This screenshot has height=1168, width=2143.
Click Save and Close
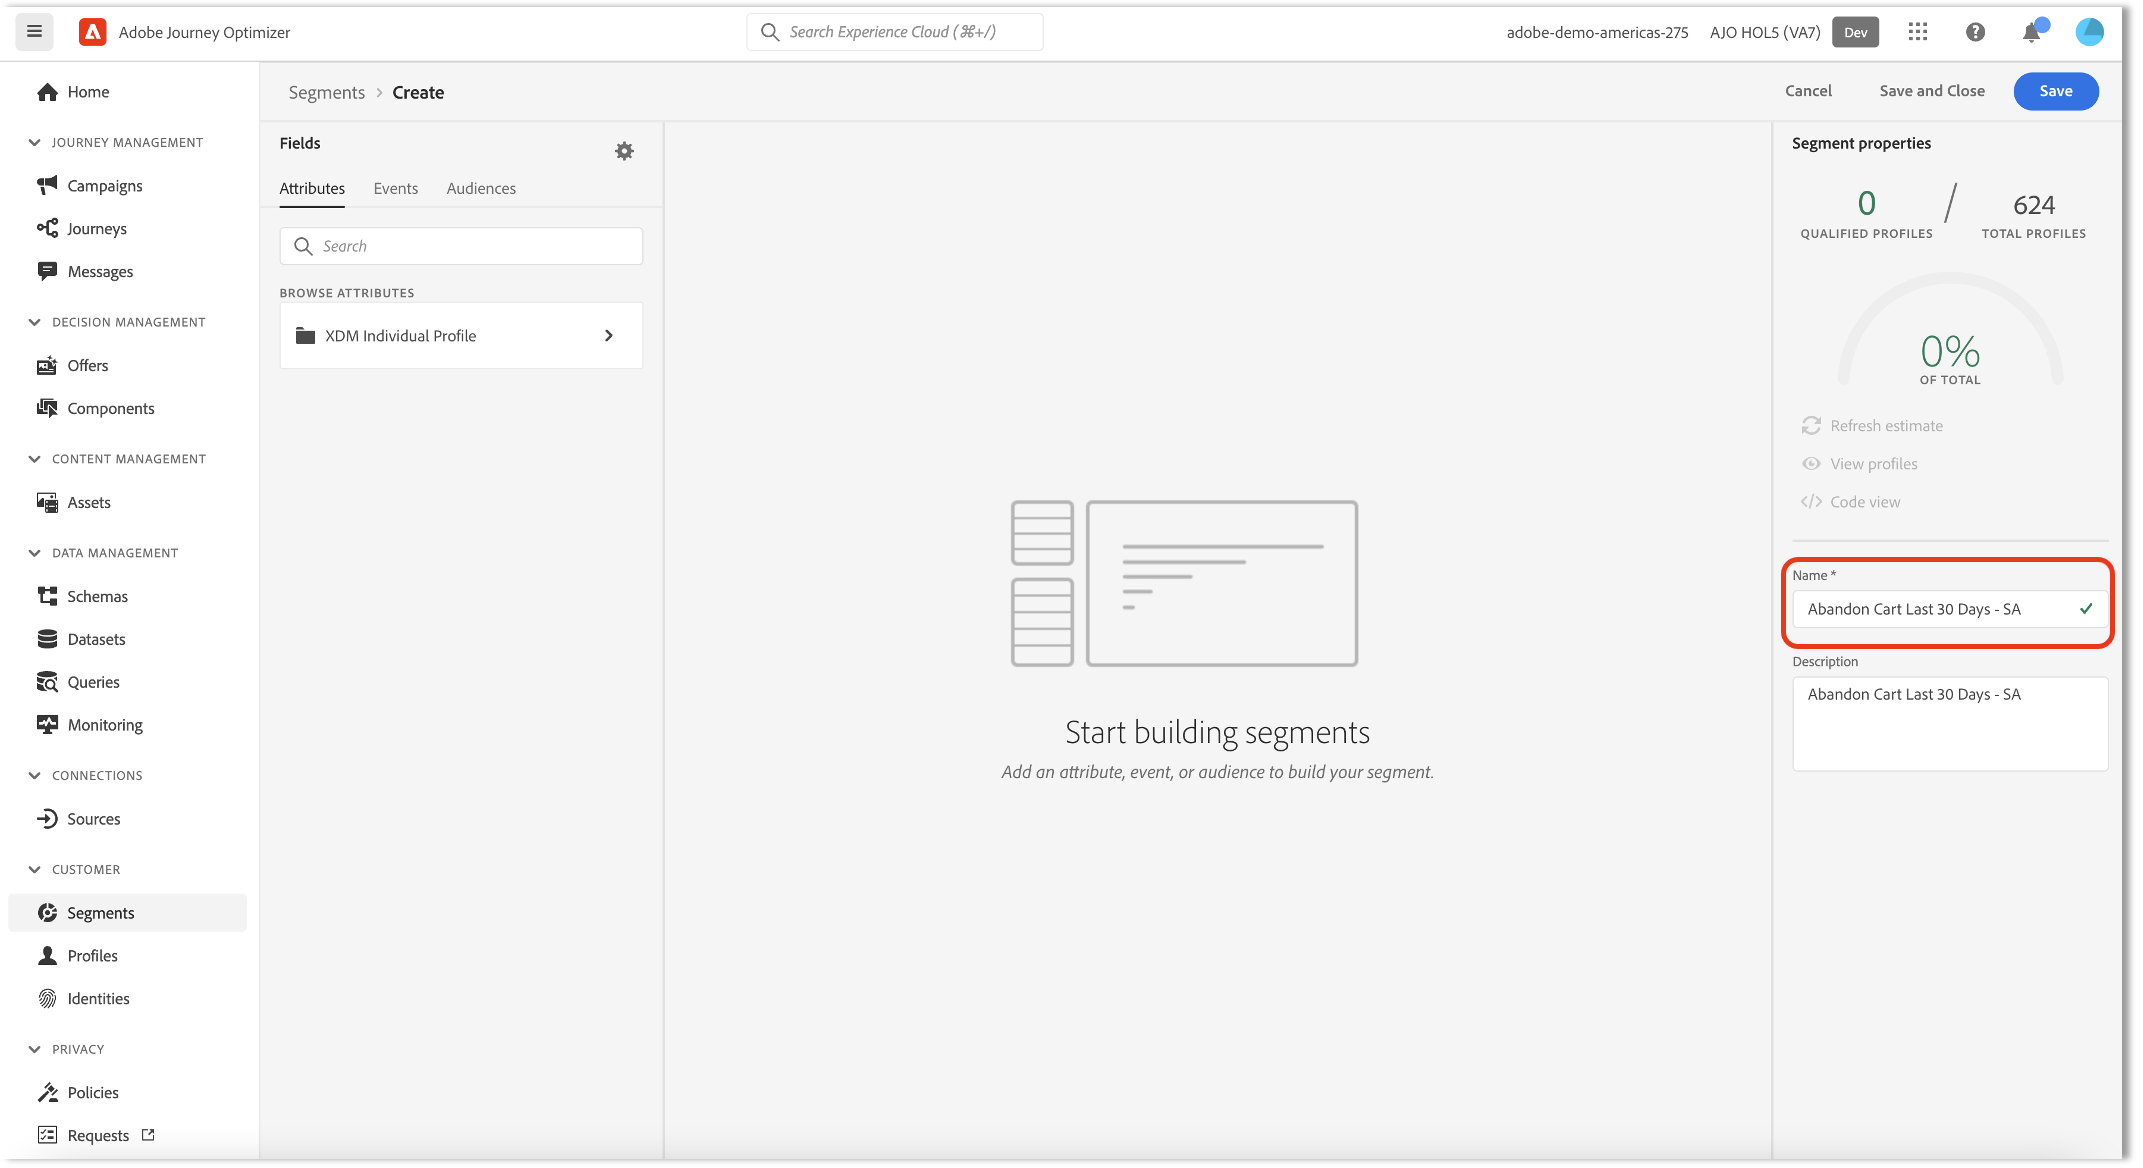[x=1932, y=91]
